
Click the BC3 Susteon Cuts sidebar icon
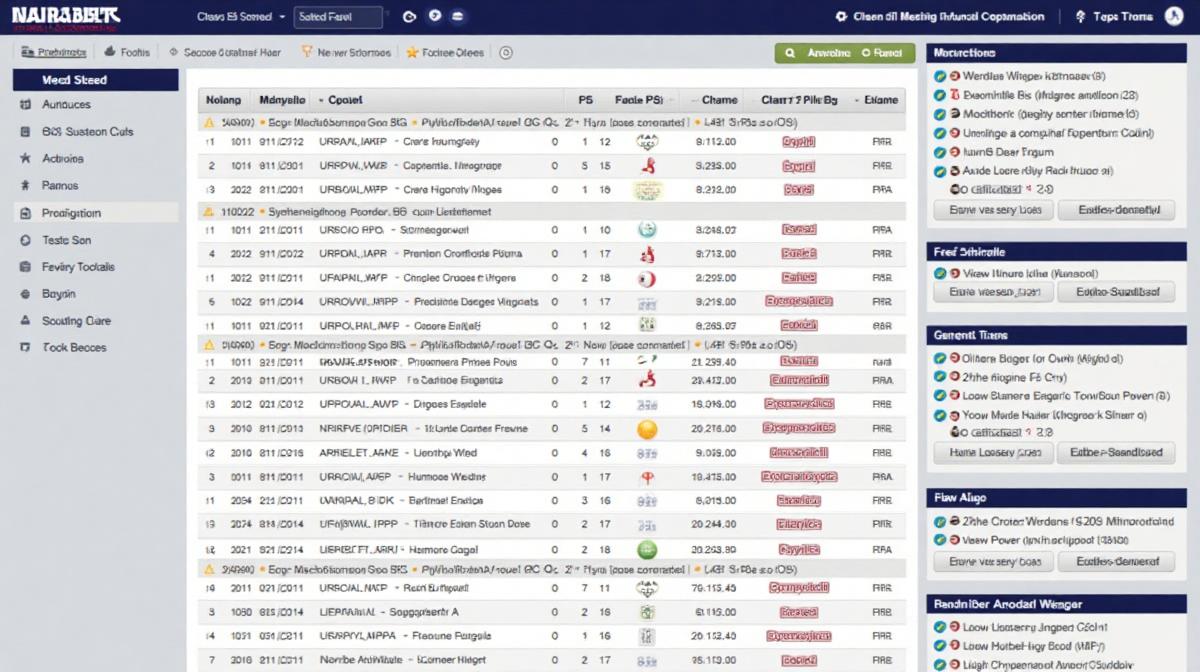click(24, 131)
